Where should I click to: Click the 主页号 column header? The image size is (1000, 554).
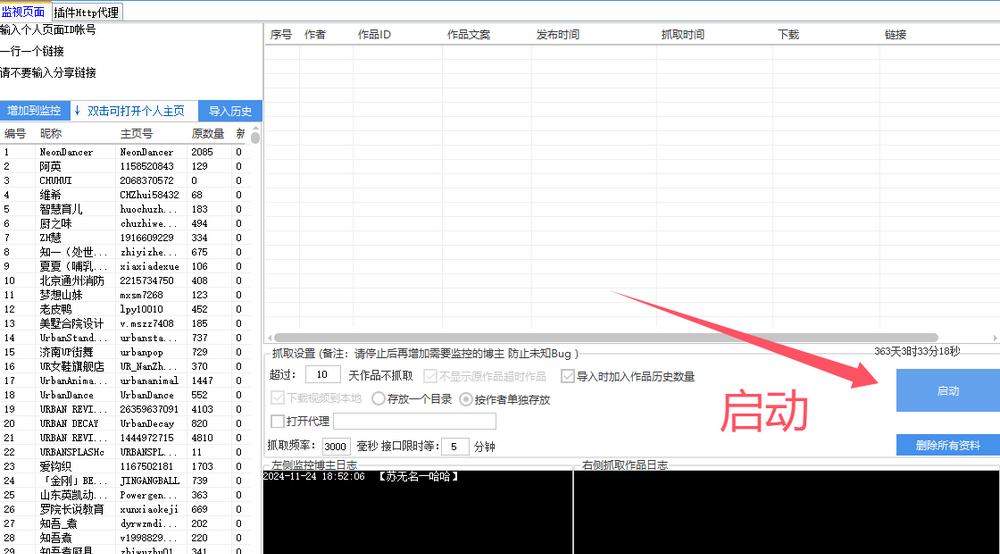[136, 134]
